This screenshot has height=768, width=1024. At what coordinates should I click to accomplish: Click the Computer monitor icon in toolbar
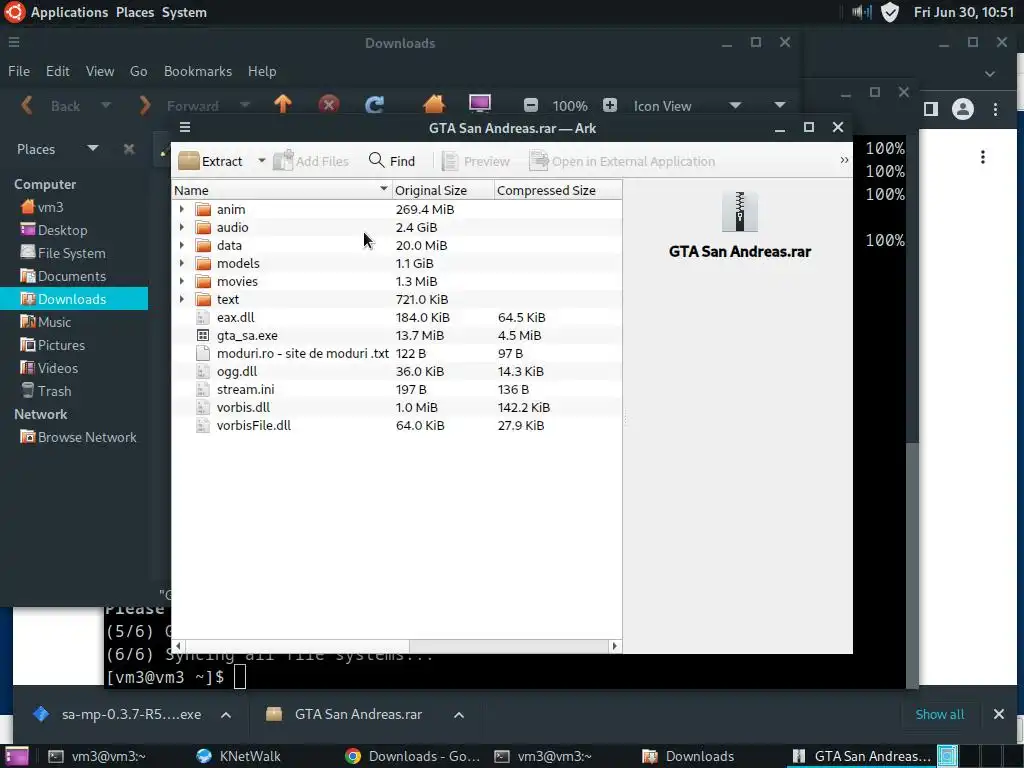click(x=480, y=104)
